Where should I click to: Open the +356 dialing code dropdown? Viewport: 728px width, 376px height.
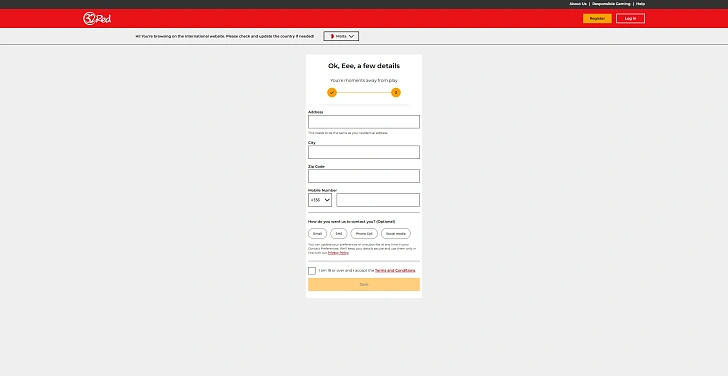(x=320, y=200)
